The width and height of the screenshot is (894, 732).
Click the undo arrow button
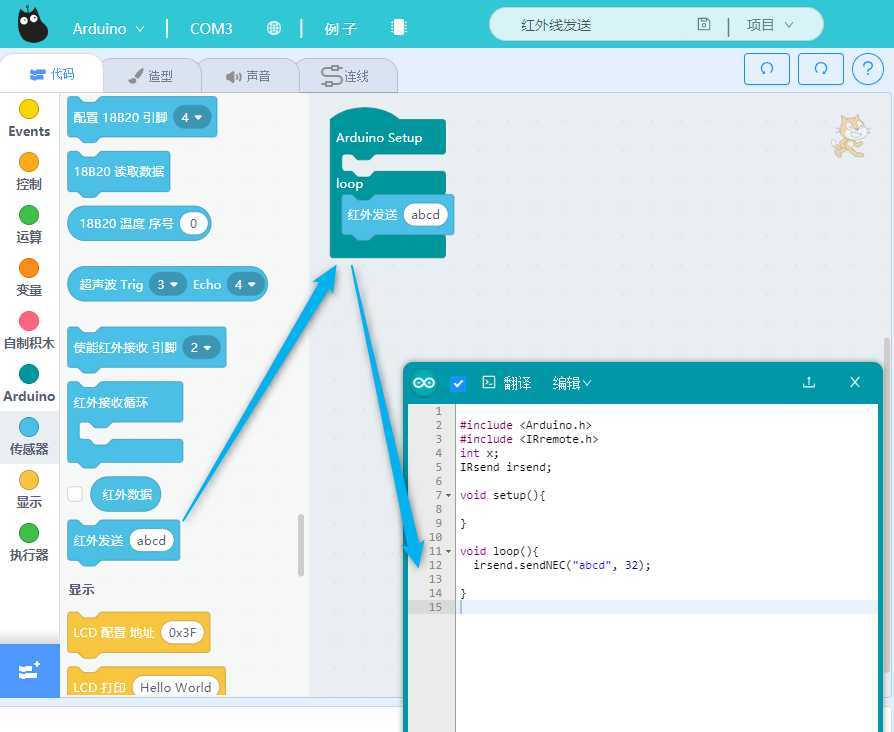[767, 69]
